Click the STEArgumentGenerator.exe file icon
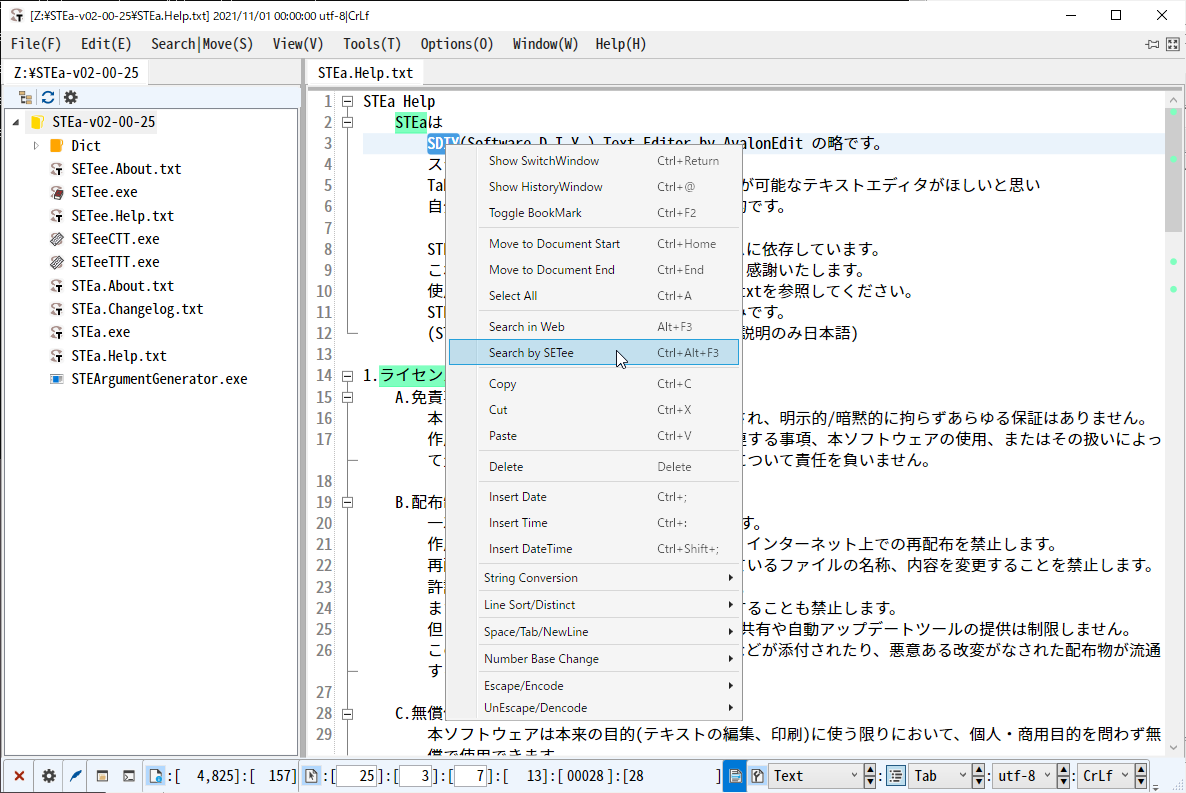This screenshot has height=793, width=1186. [x=56, y=379]
